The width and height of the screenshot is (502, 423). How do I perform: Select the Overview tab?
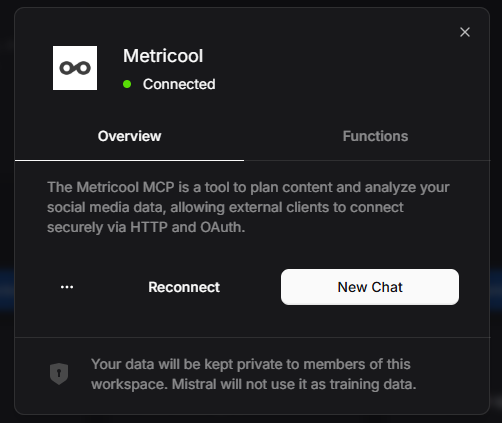tap(129, 136)
